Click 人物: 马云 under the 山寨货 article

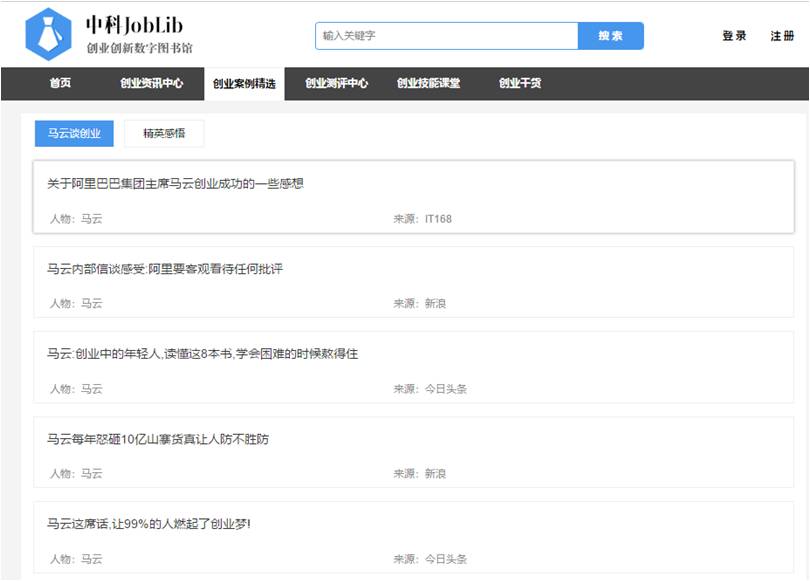[x=76, y=474]
